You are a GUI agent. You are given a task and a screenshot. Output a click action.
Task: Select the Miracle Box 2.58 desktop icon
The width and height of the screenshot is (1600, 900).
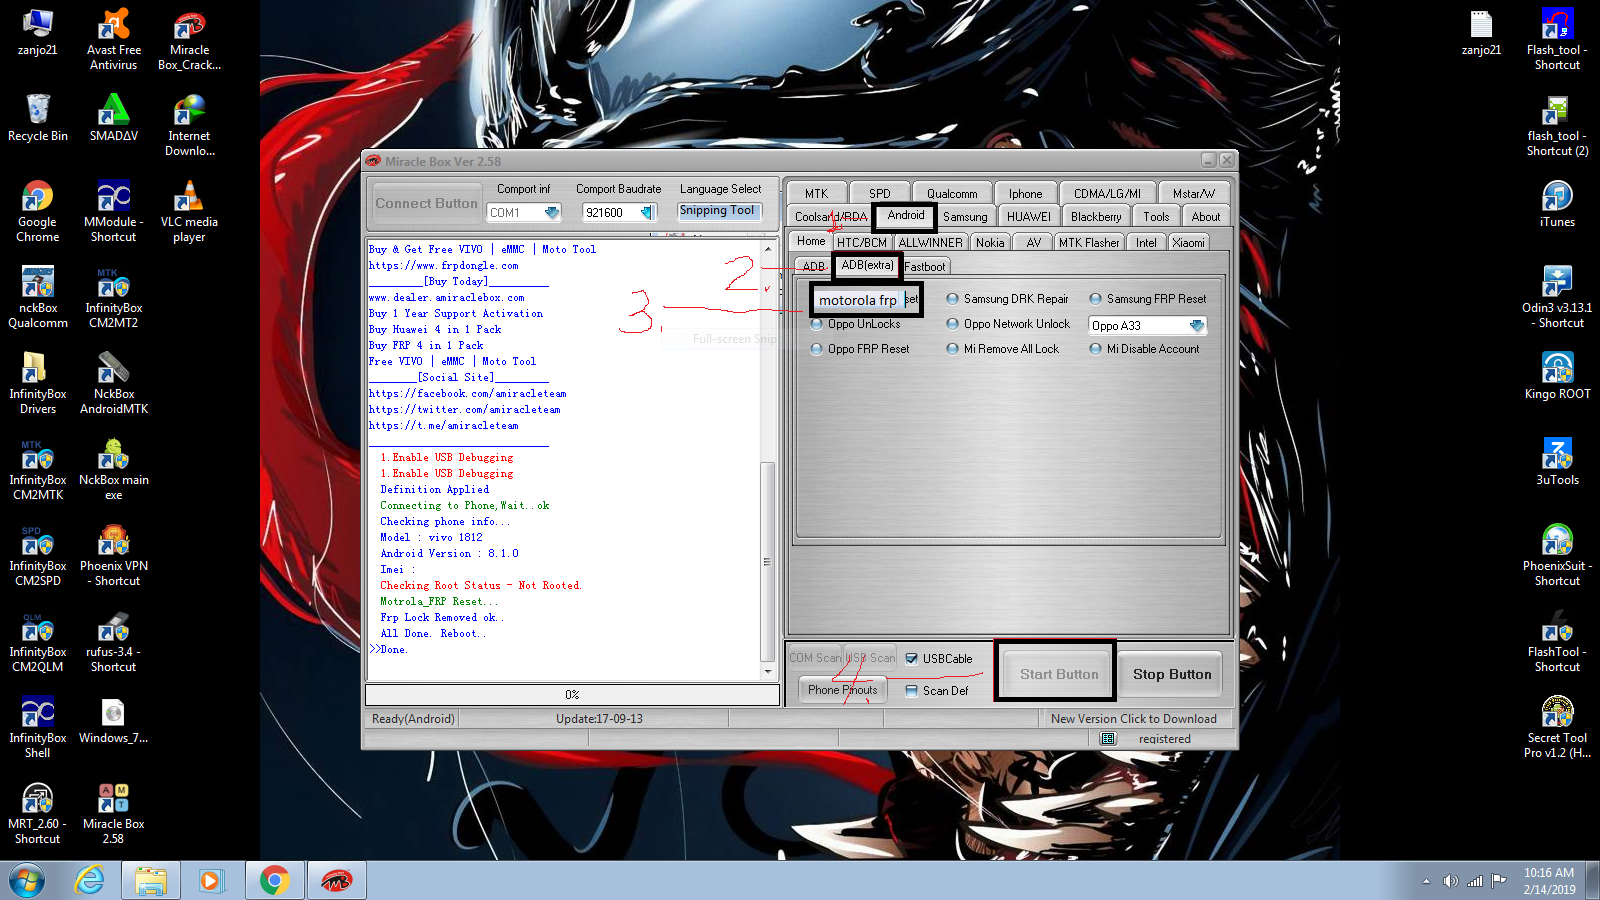coord(114,814)
